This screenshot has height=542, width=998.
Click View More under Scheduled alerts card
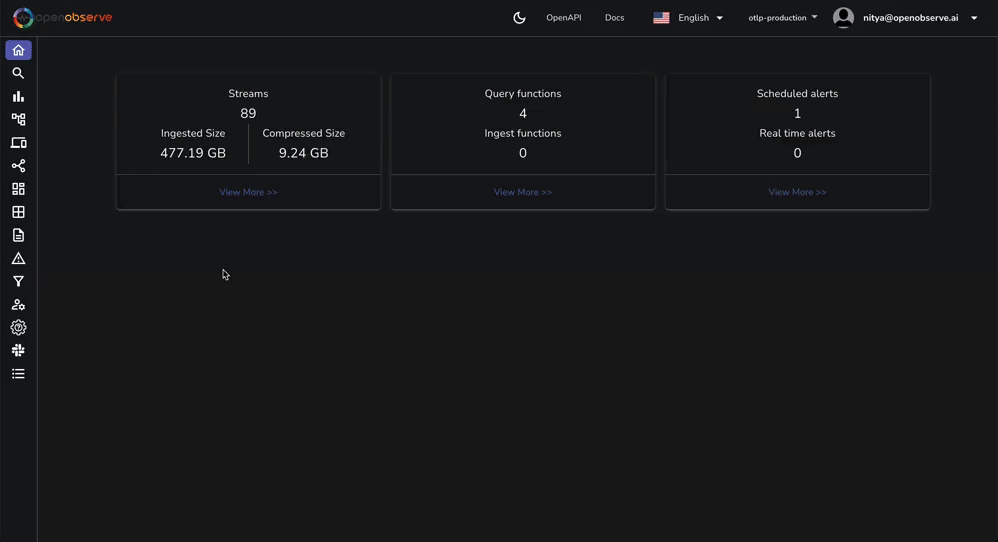(x=797, y=192)
